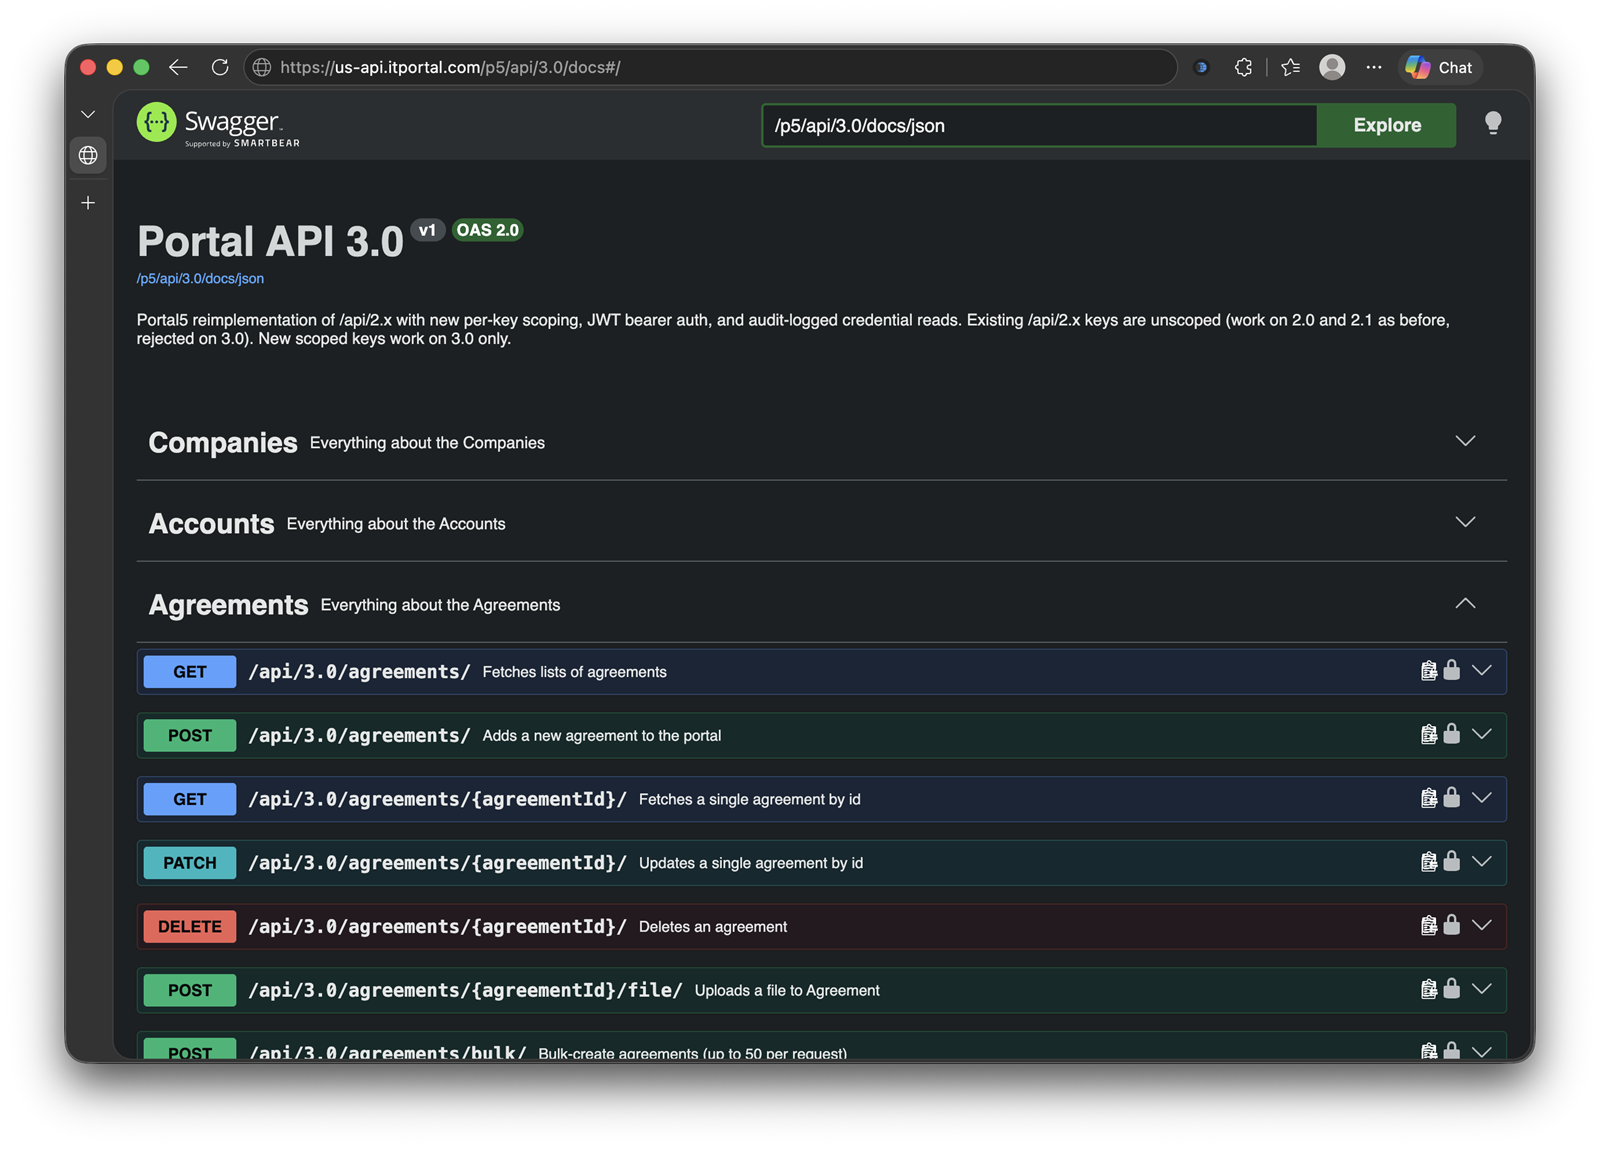Screen dimensions: 1600x1149
Task: Open the Companies section heading
Action: (x=223, y=442)
